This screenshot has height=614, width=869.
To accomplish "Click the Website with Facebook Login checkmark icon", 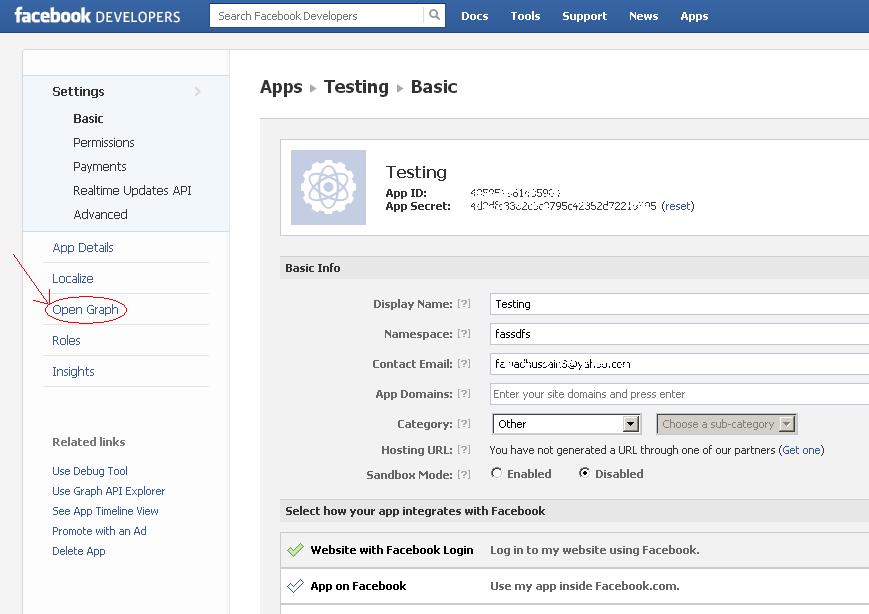I will 295,550.
